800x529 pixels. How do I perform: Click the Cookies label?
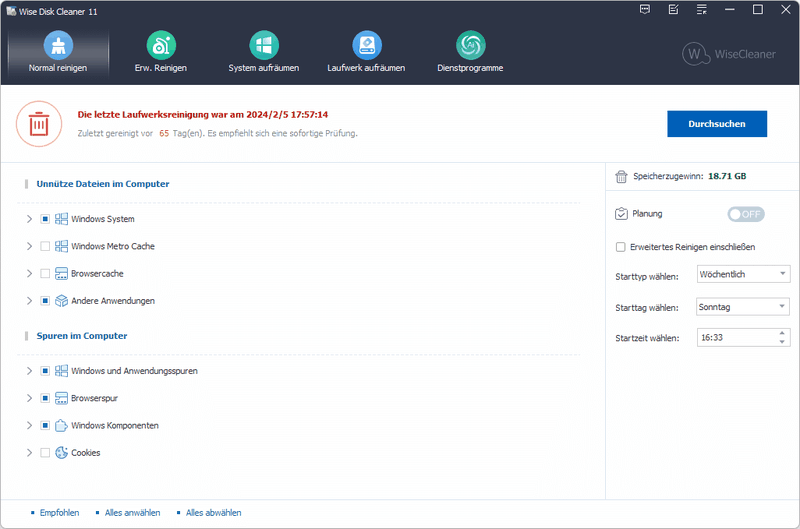coord(86,452)
